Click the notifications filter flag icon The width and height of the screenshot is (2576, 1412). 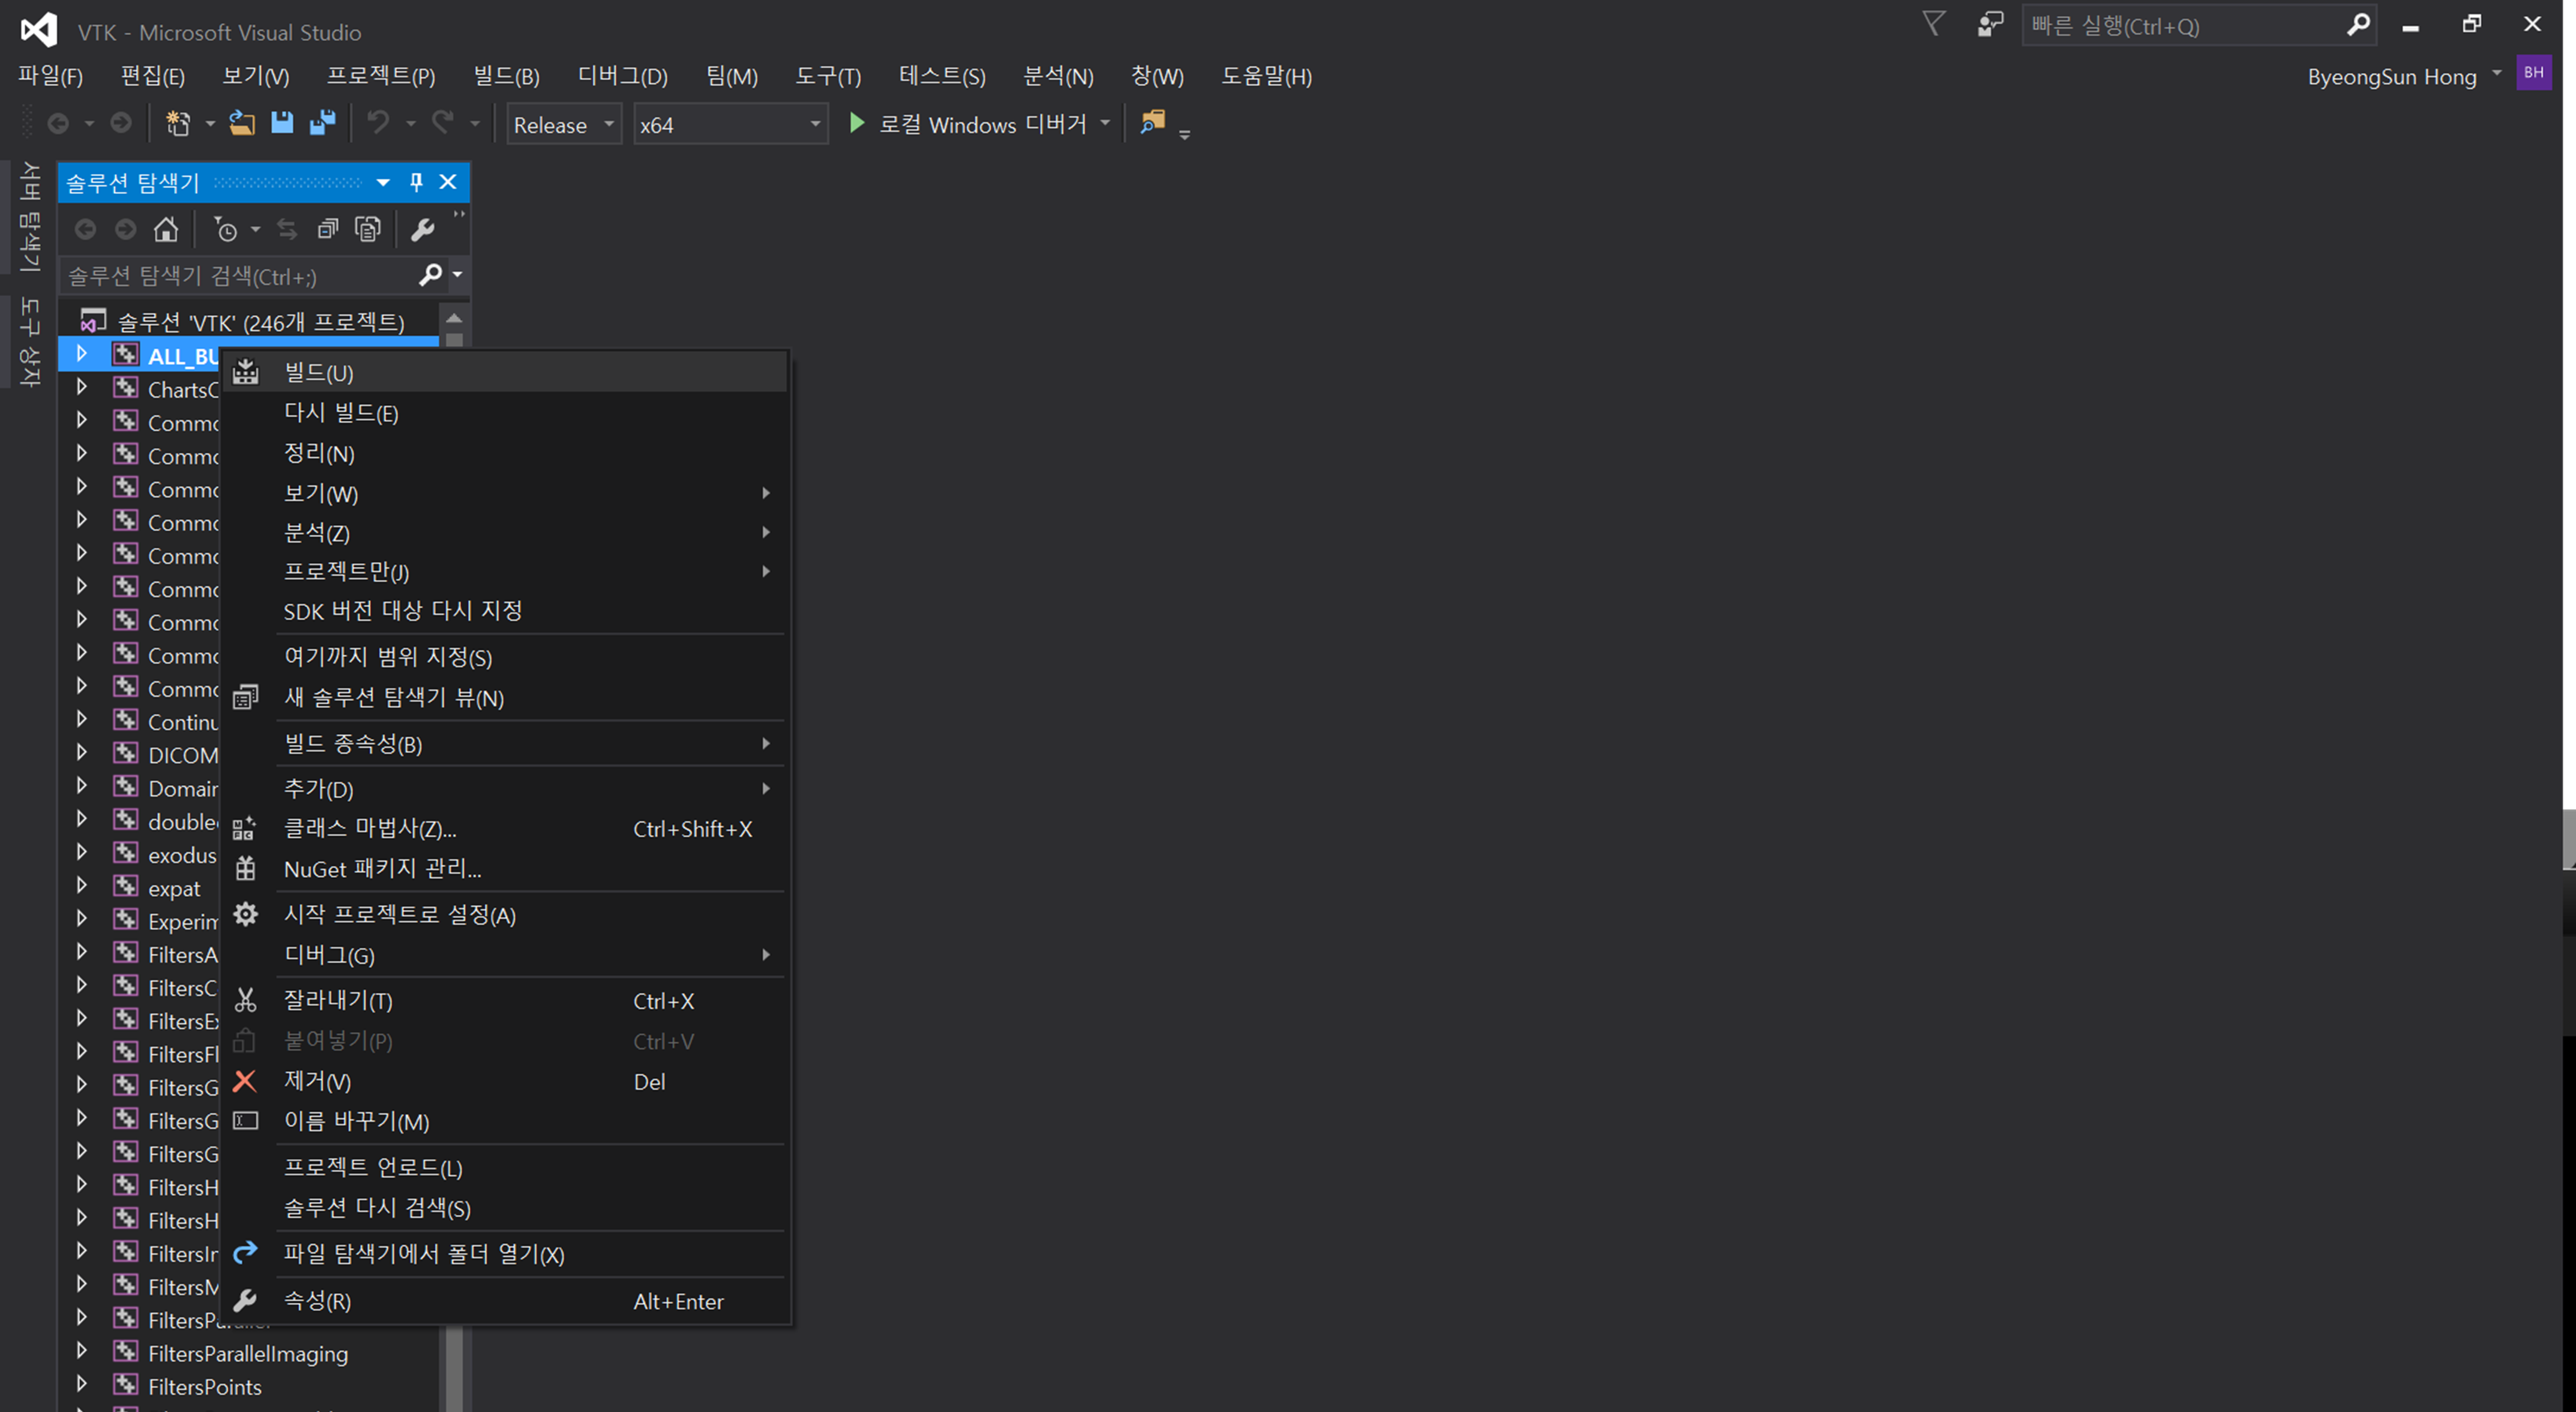tap(1934, 25)
